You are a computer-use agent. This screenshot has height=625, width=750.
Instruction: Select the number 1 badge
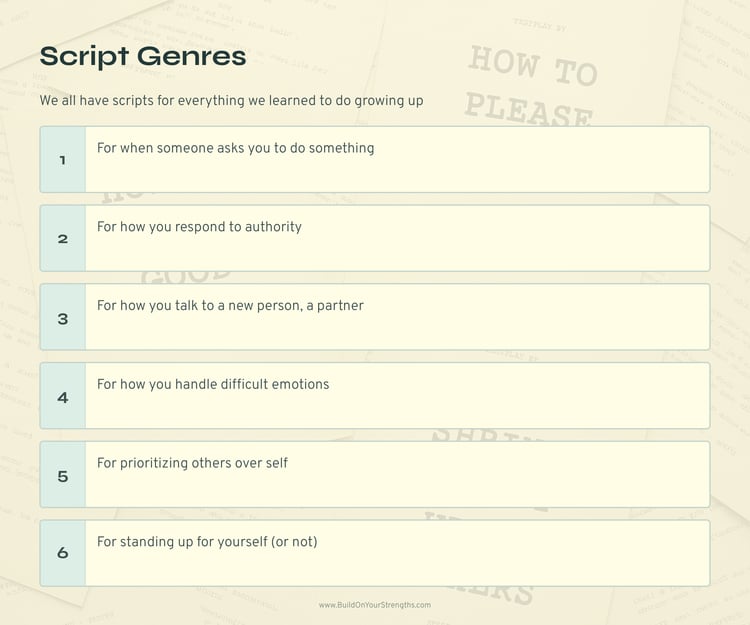(63, 160)
